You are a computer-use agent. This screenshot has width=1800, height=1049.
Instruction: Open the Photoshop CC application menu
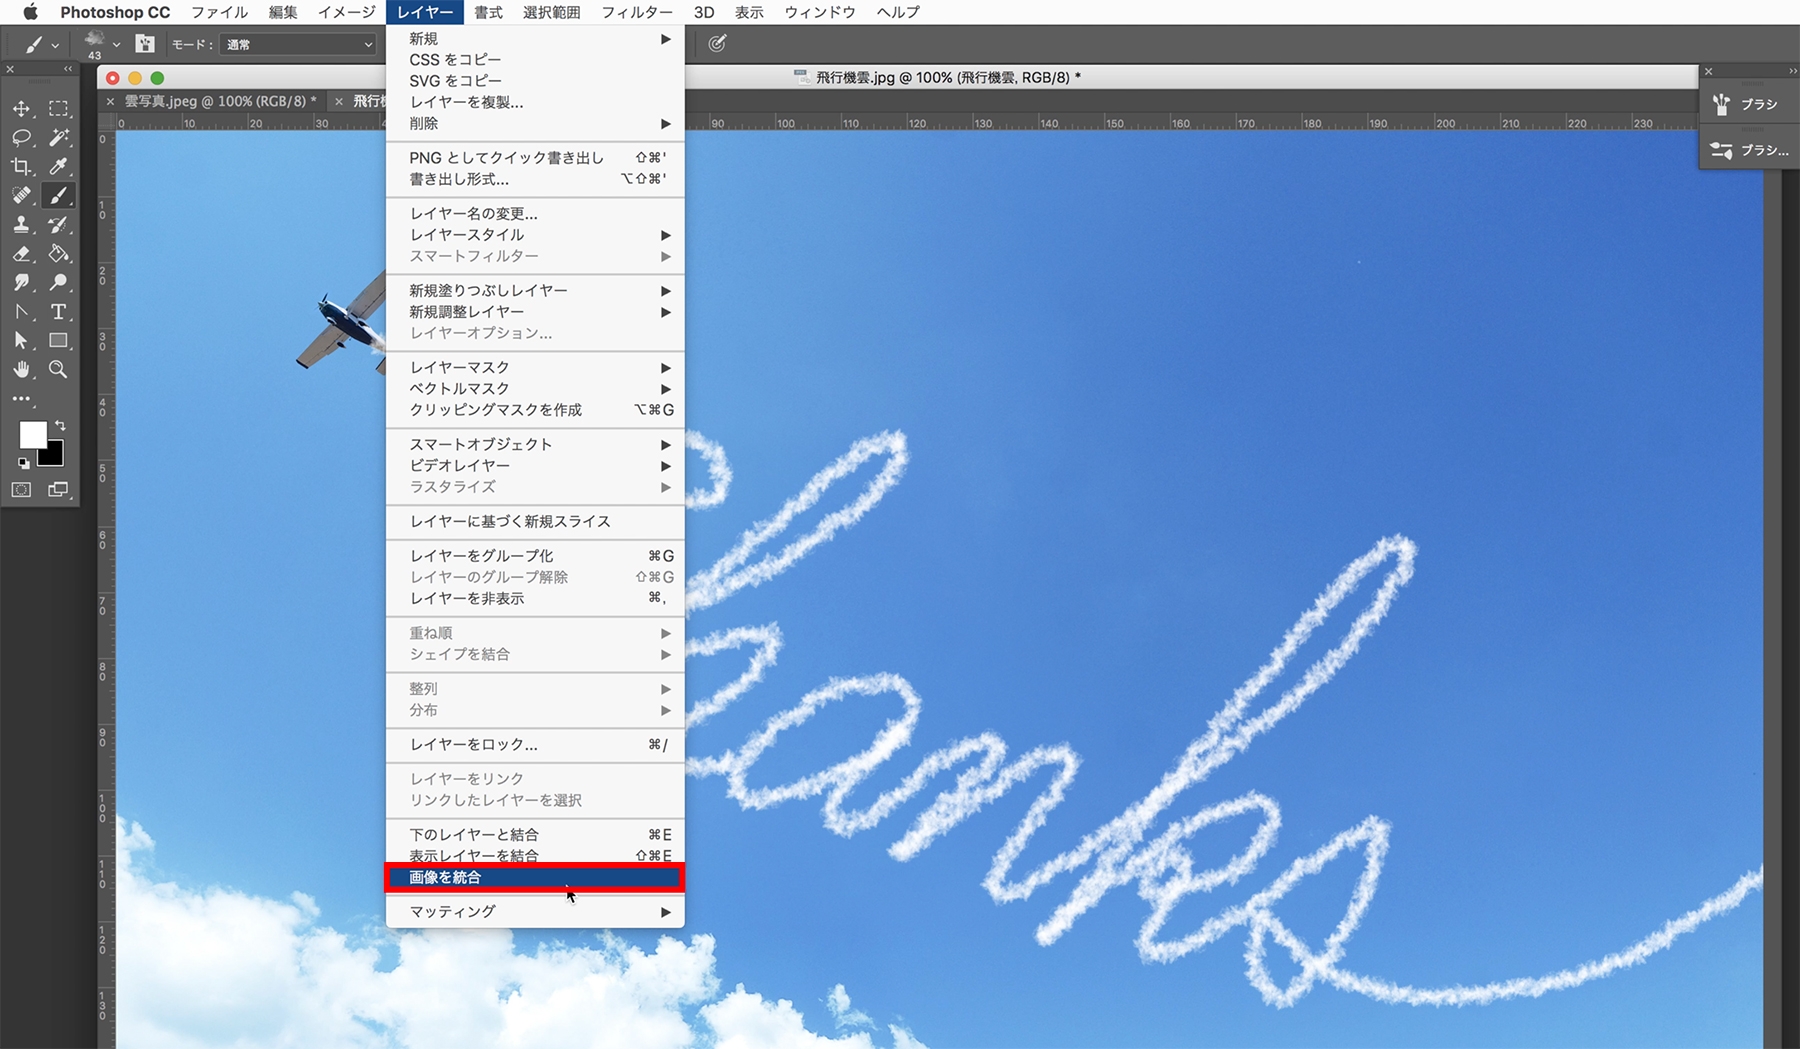(x=115, y=12)
